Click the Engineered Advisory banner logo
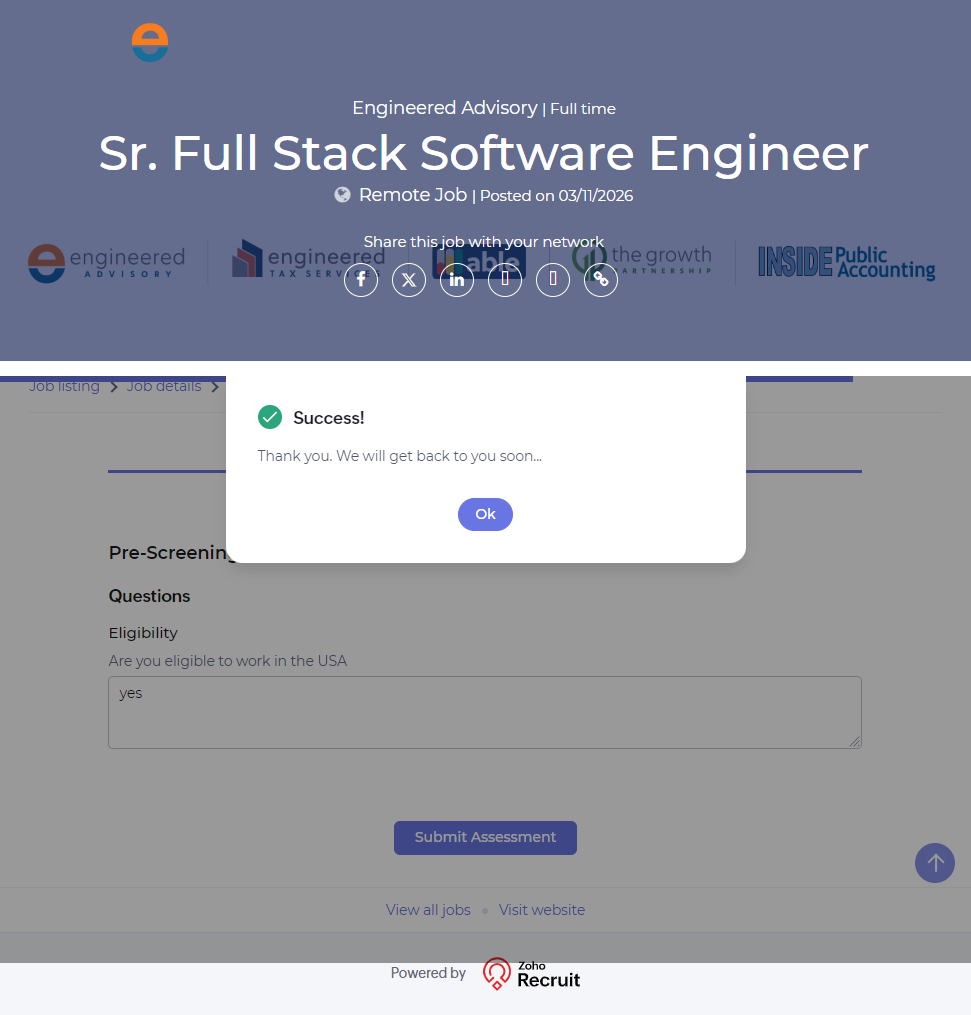This screenshot has width=971, height=1015. [106, 262]
